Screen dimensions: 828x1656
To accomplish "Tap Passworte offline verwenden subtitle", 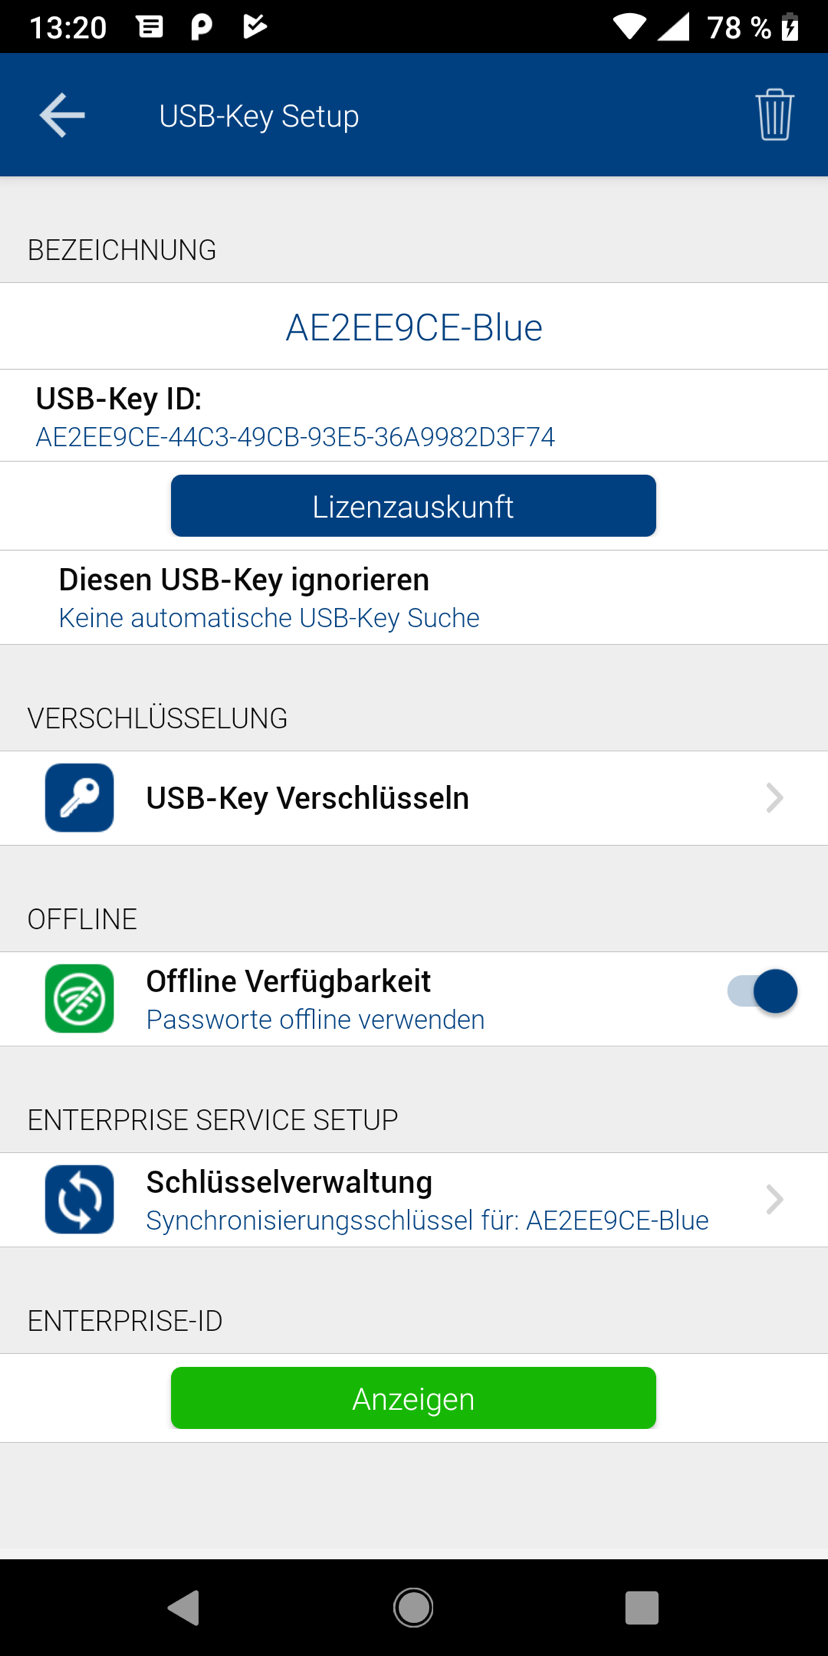I will [x=315, y=1019].
